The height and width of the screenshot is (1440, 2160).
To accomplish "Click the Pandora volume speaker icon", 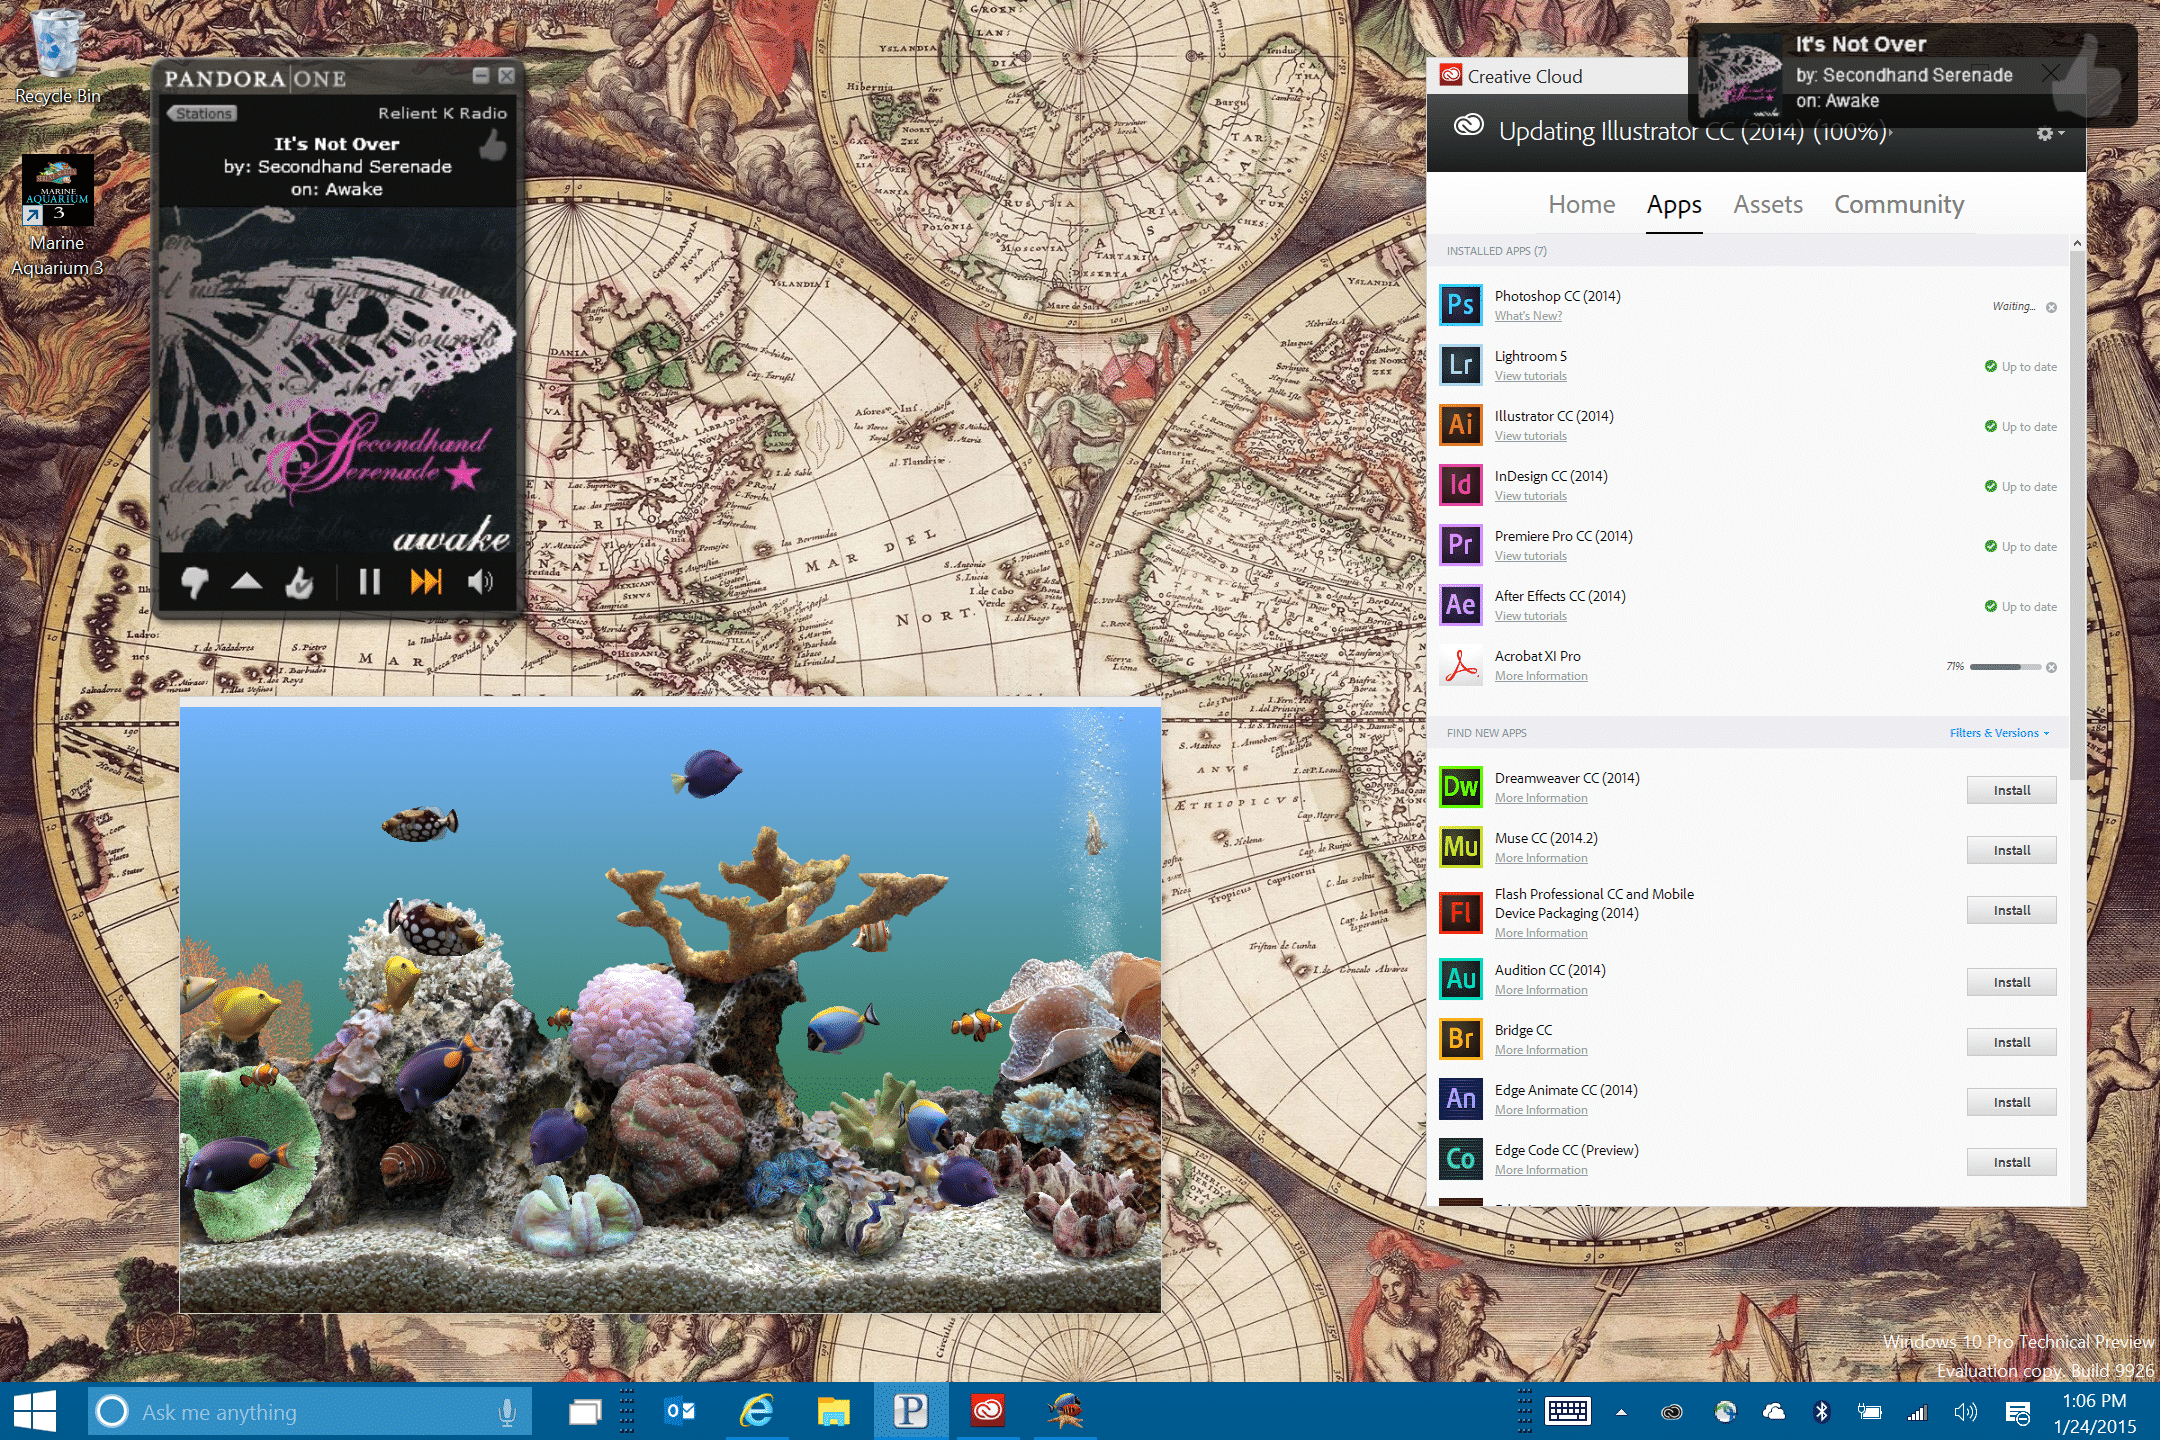I will point(480,581).
